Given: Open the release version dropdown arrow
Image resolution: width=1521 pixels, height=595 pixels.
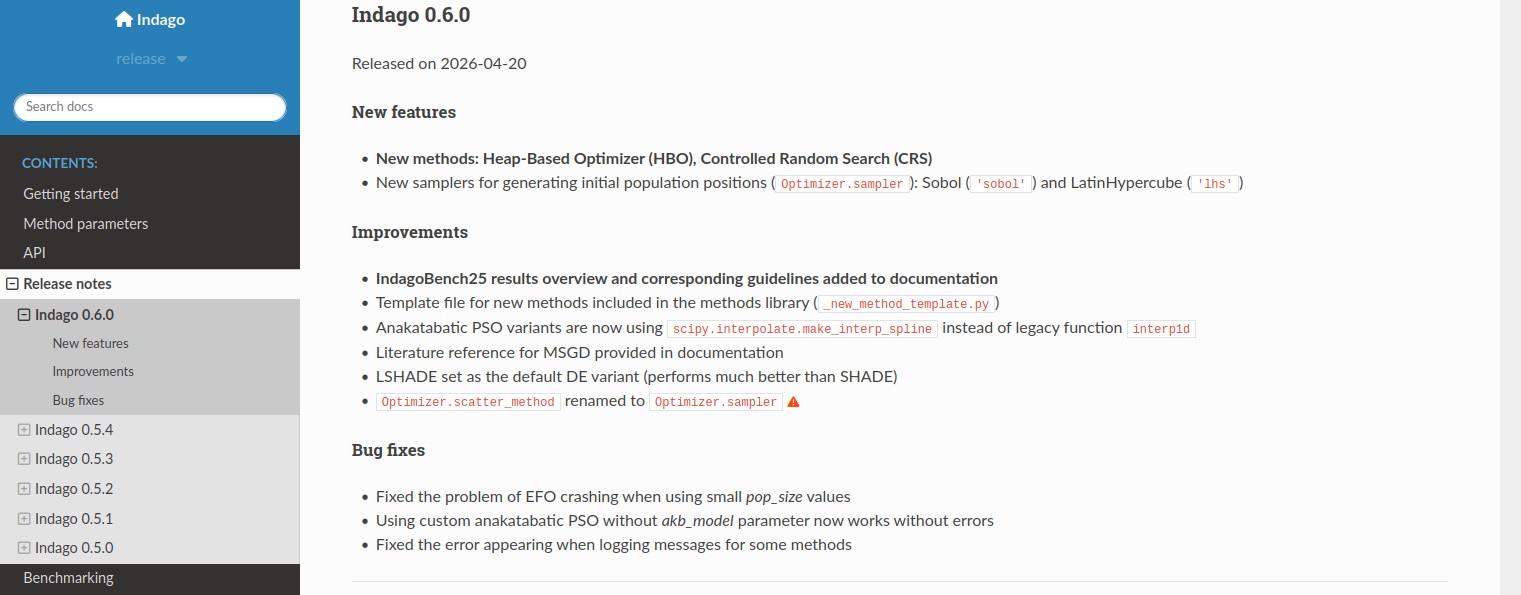Looking at the screenshot, I should pos(181,59).
